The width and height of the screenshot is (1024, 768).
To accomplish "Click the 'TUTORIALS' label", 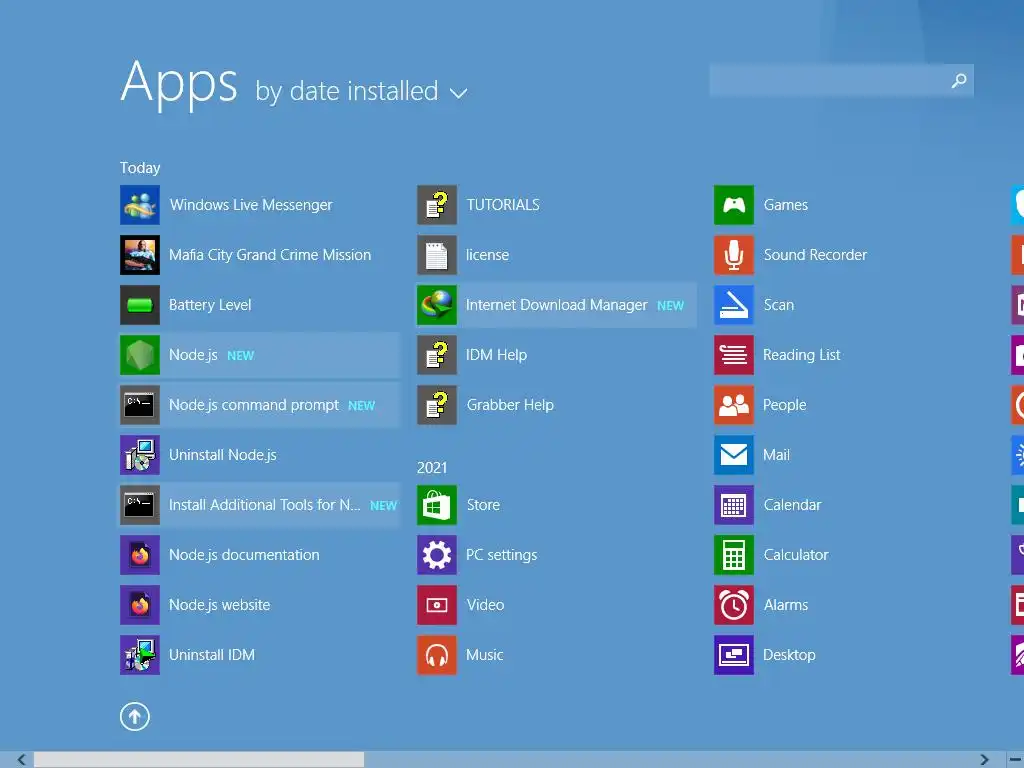I will [x=503, y=205].
